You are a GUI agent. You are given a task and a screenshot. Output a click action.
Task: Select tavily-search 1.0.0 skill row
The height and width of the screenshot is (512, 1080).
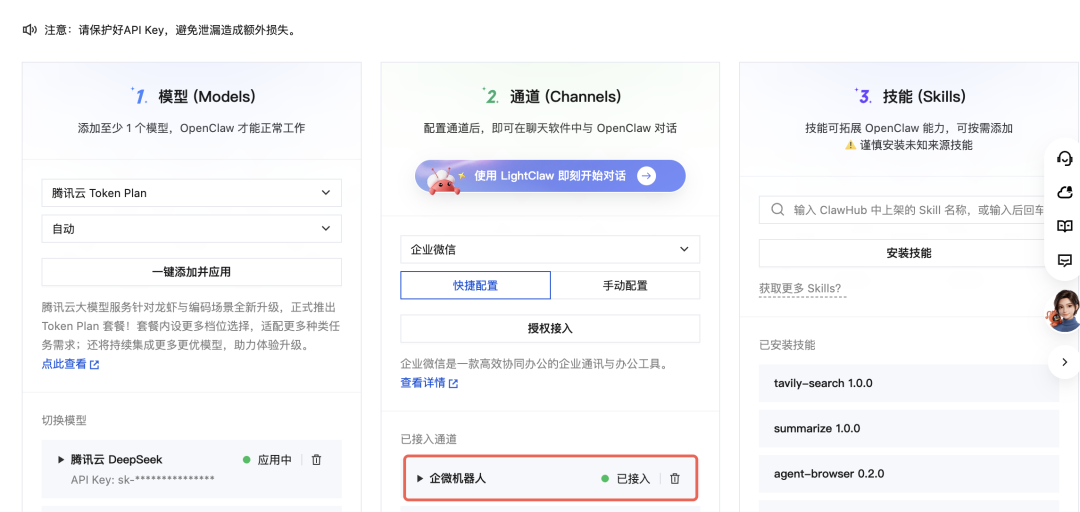click(908, 383)
